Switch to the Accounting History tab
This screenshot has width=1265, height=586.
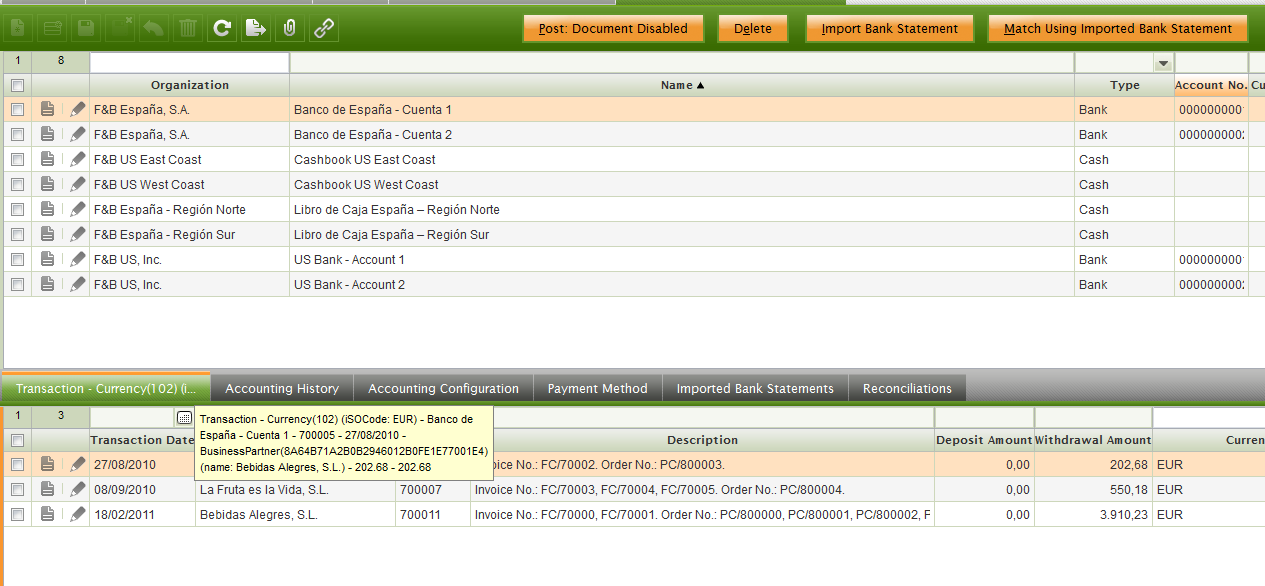tap(282, 388)
